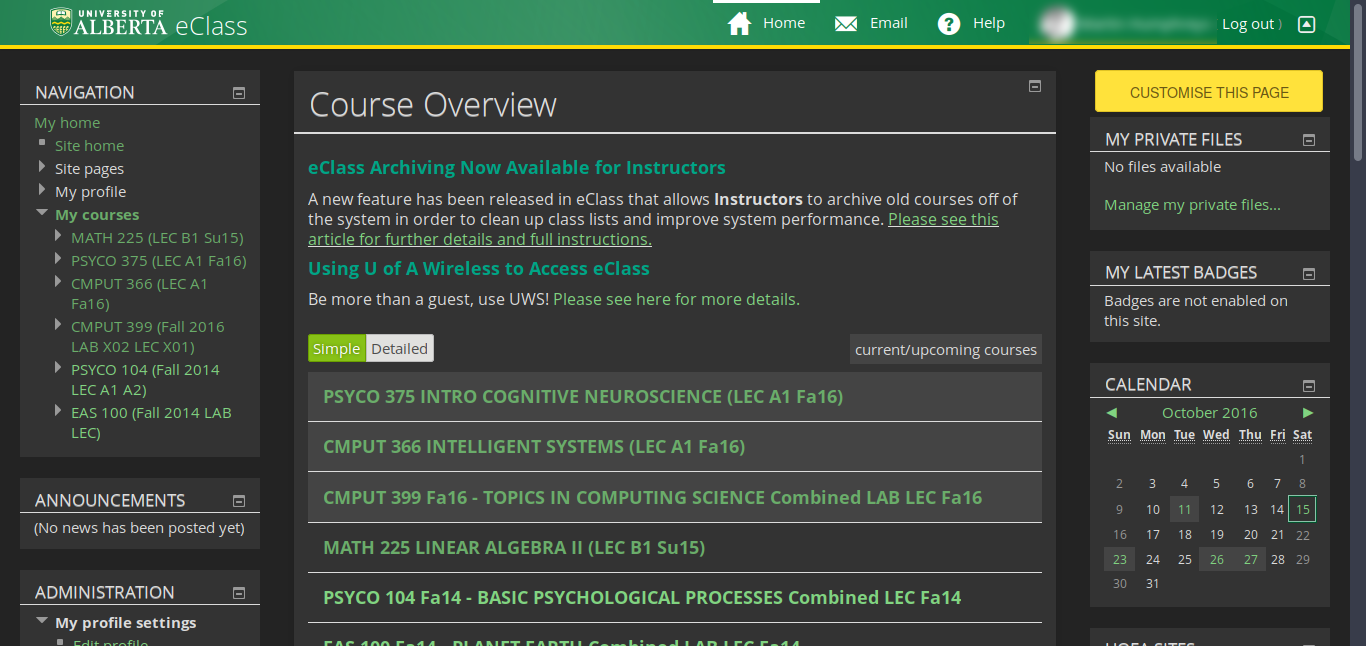The height and width of the screenshot is (646, 1366).
Task: Click PSYCO 375 (LEC A1 Fa16) navigation entry
Action: pos(158,261)
